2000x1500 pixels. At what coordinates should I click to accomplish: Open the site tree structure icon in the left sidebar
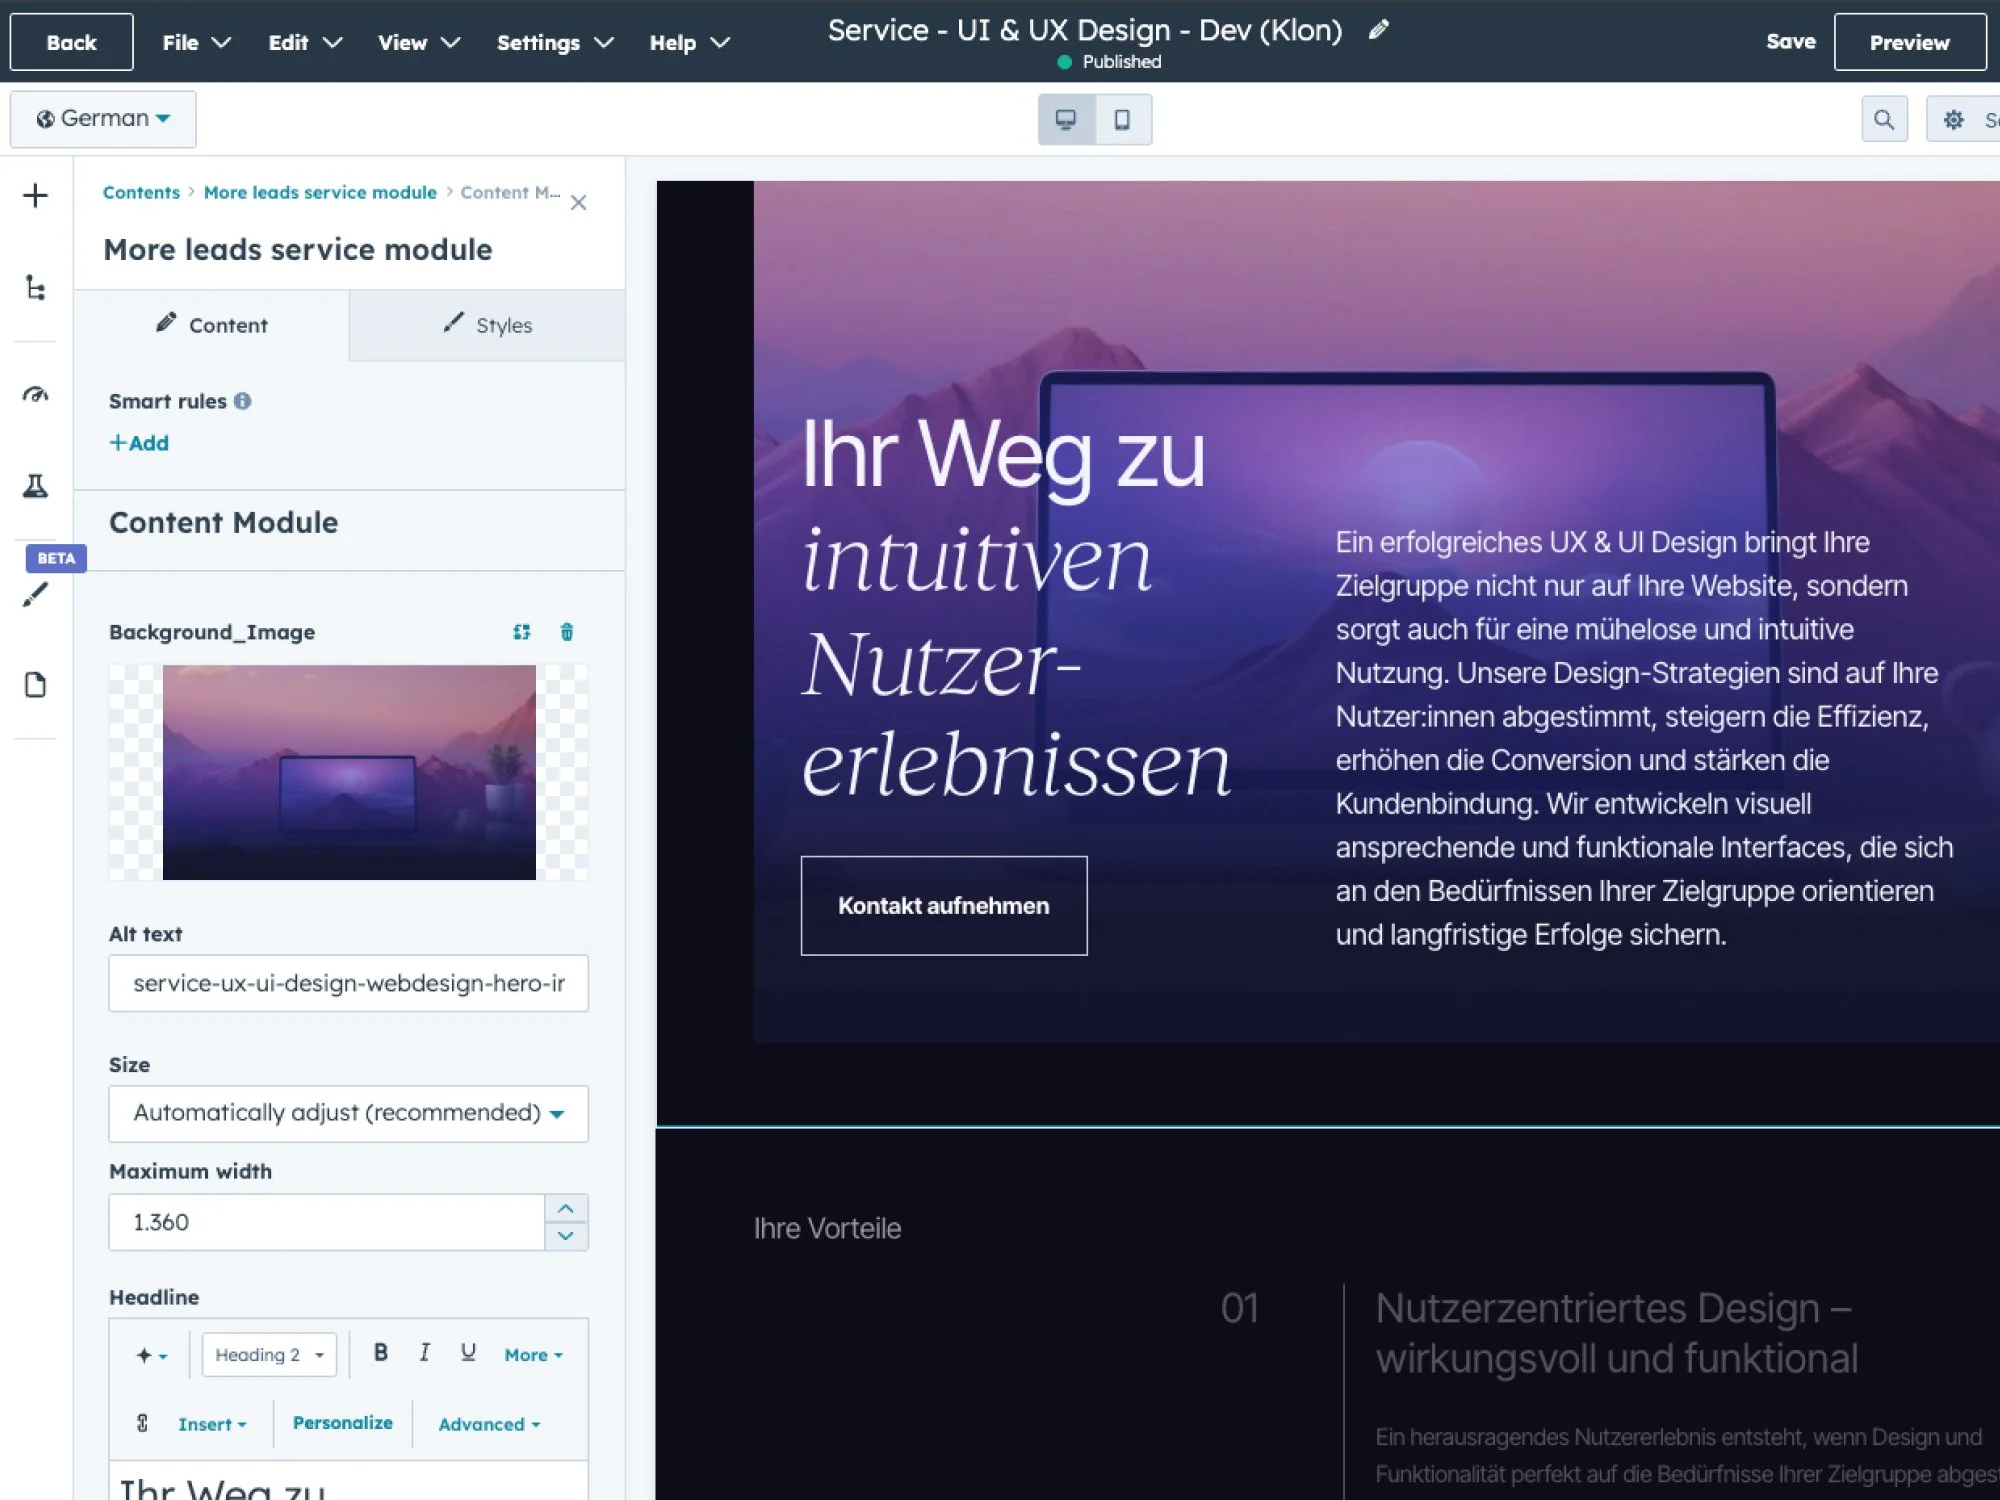pyautogui.click(x=35, y=289)
